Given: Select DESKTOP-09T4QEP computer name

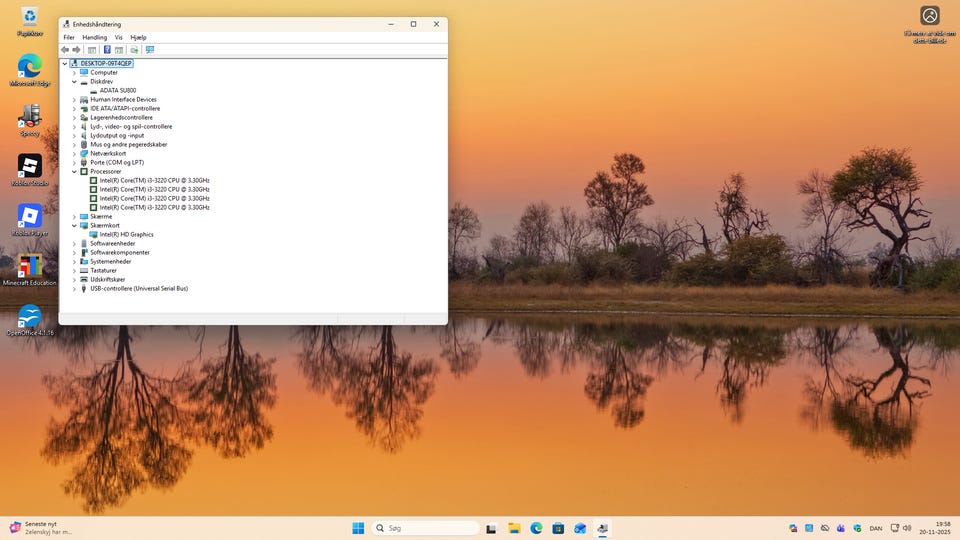Looking at the screenshot, I should [106, 63].
